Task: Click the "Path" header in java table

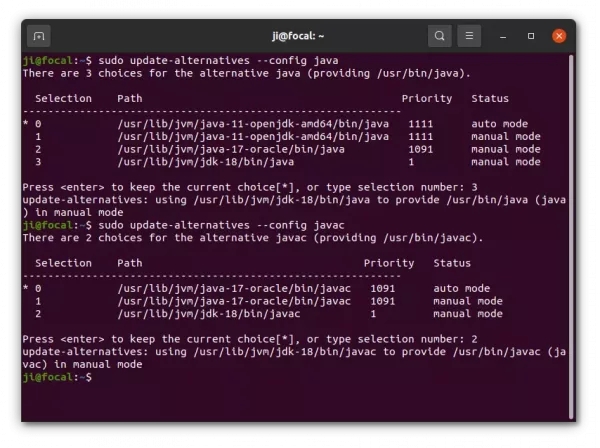Action: [x=130, y=98]
